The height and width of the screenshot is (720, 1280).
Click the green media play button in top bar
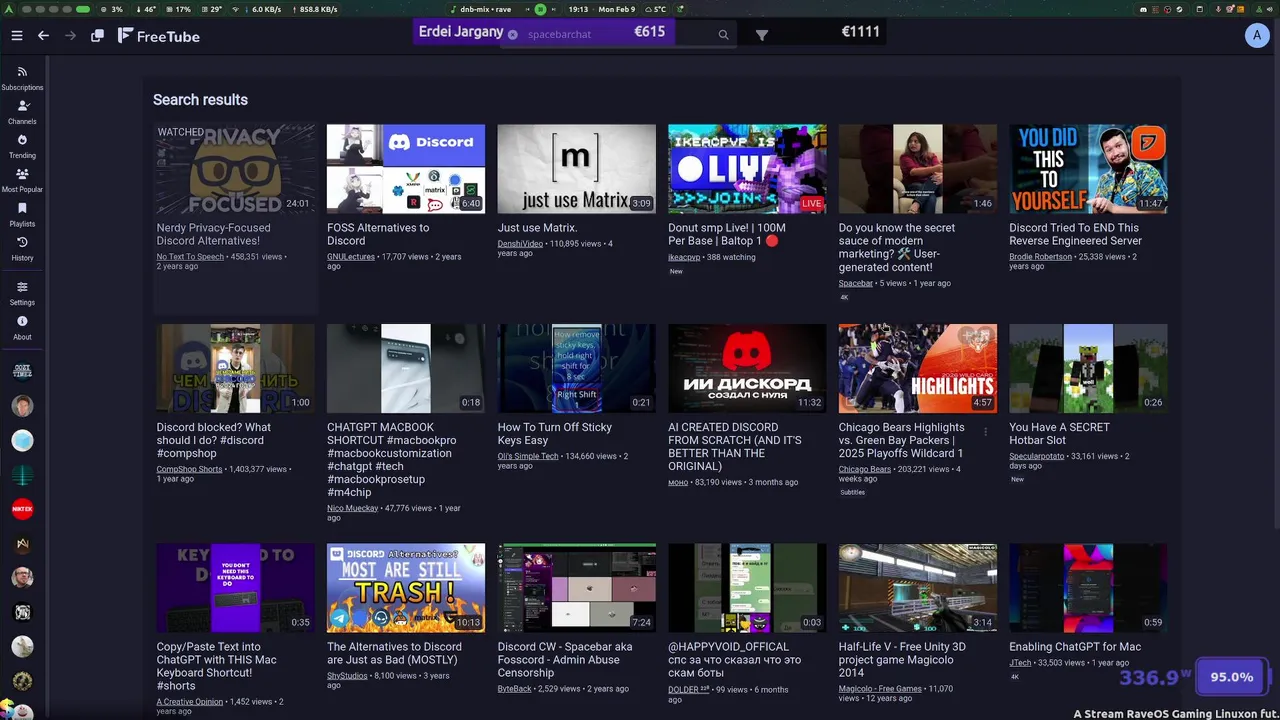pos(540,9)
